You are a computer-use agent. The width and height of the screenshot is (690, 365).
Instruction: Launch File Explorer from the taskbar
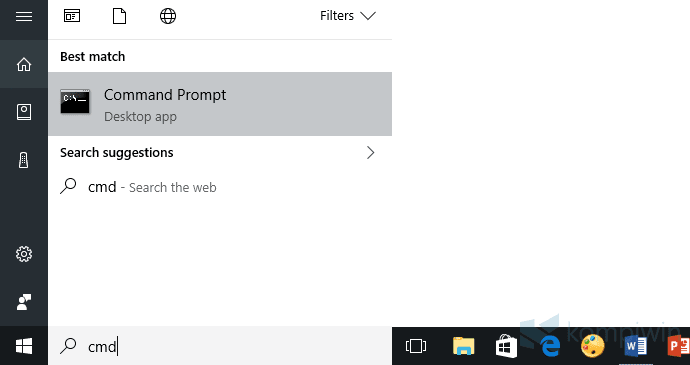click(463, 346)
